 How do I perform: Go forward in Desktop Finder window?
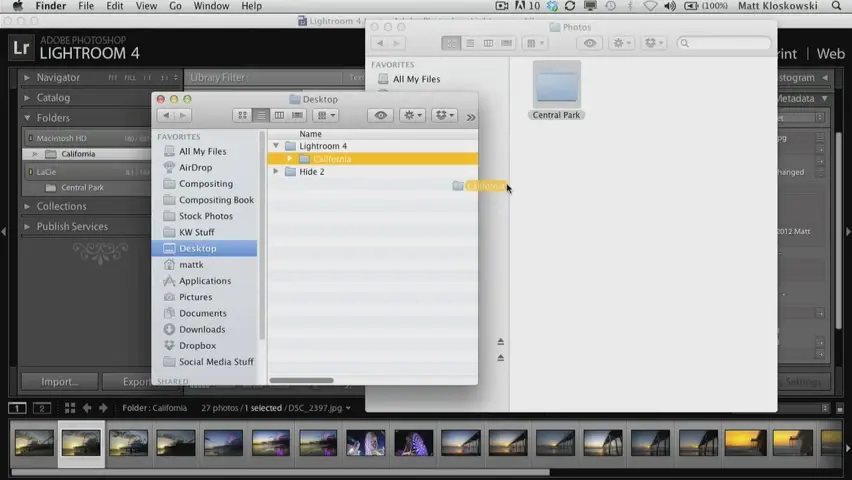(x=183, y=115)
